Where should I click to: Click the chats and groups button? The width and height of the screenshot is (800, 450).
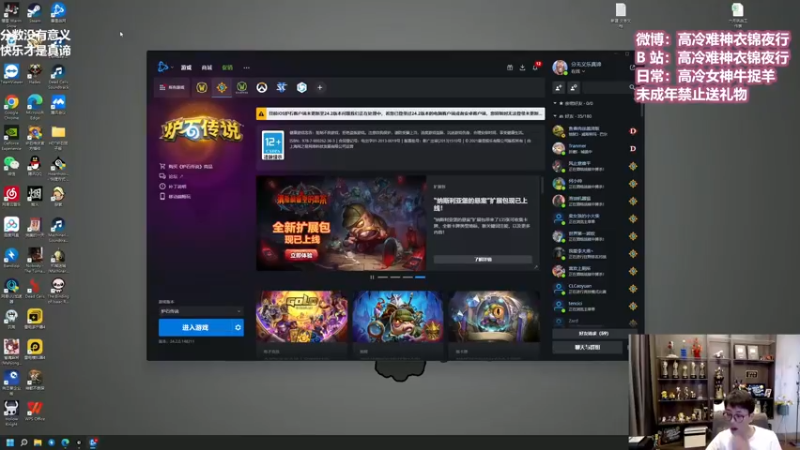pos(587,347)
